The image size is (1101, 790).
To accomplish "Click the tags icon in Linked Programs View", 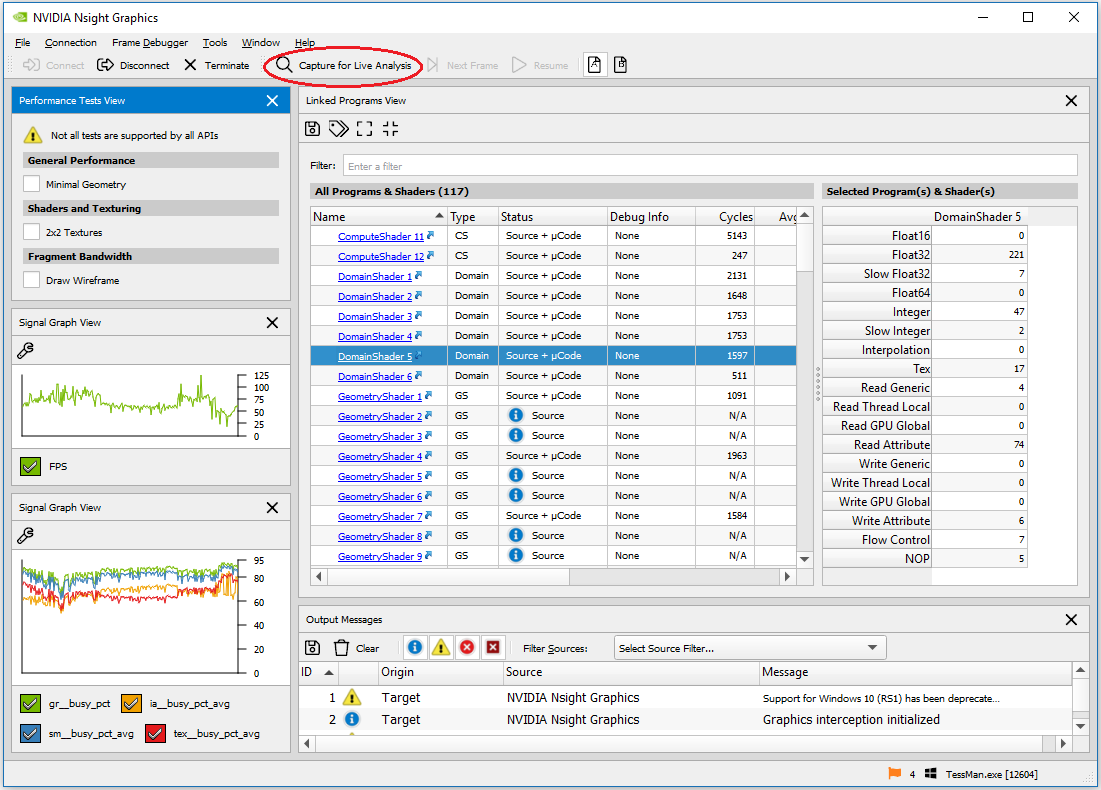I will [x=338, y=128].
